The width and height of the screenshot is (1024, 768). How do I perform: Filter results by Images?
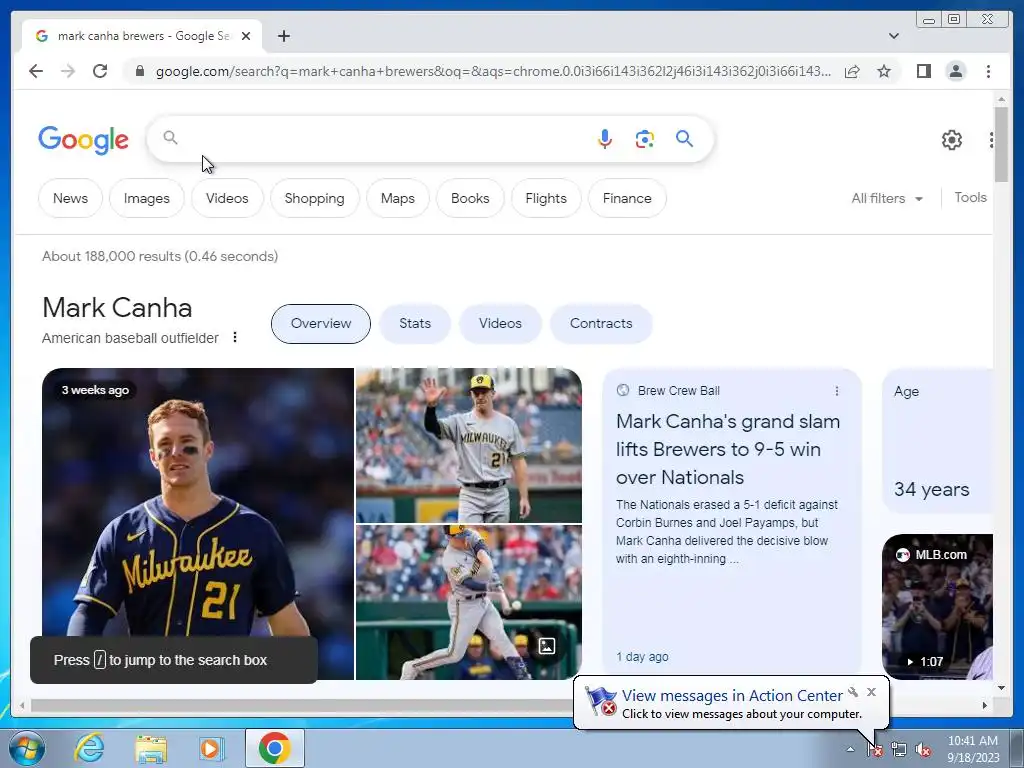click(147, 198)
